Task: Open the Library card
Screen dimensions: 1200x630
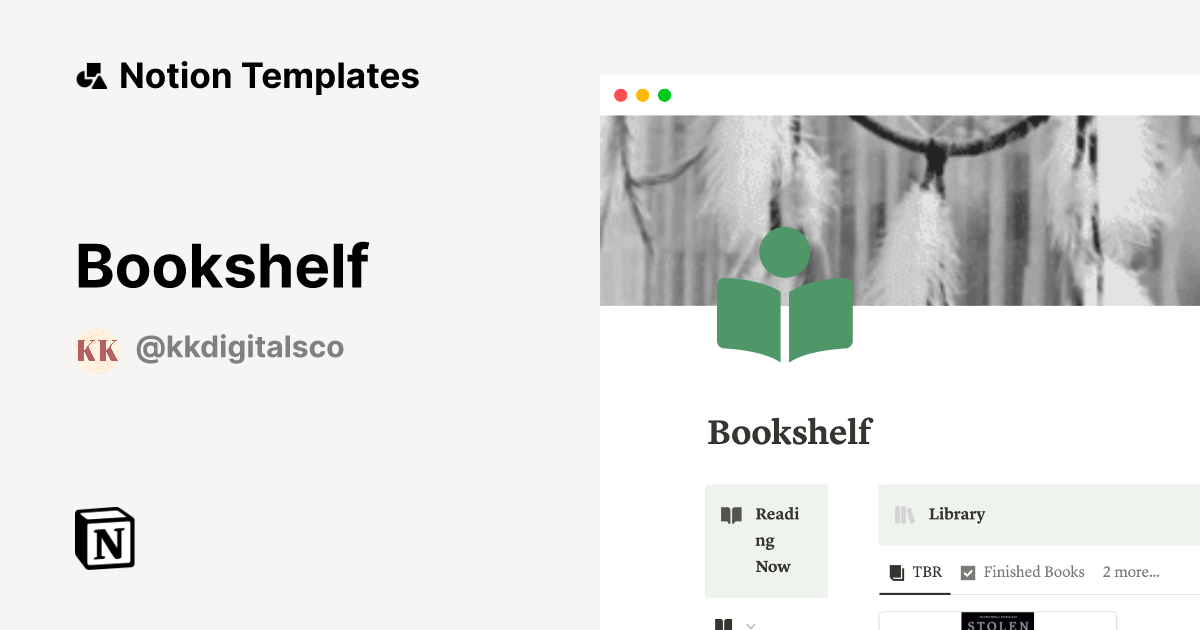Action: click(x=1000, y=514)
